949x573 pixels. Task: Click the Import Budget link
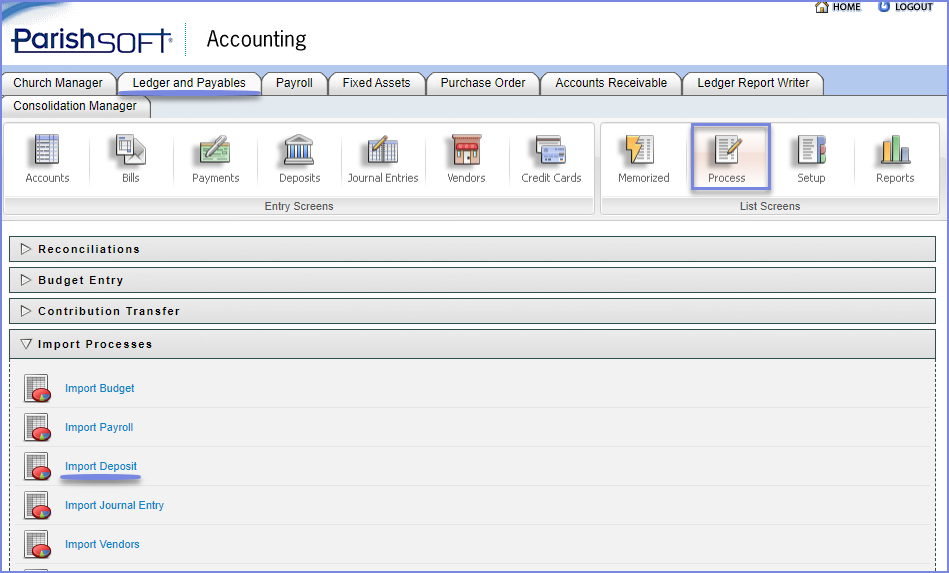[100, 388]
